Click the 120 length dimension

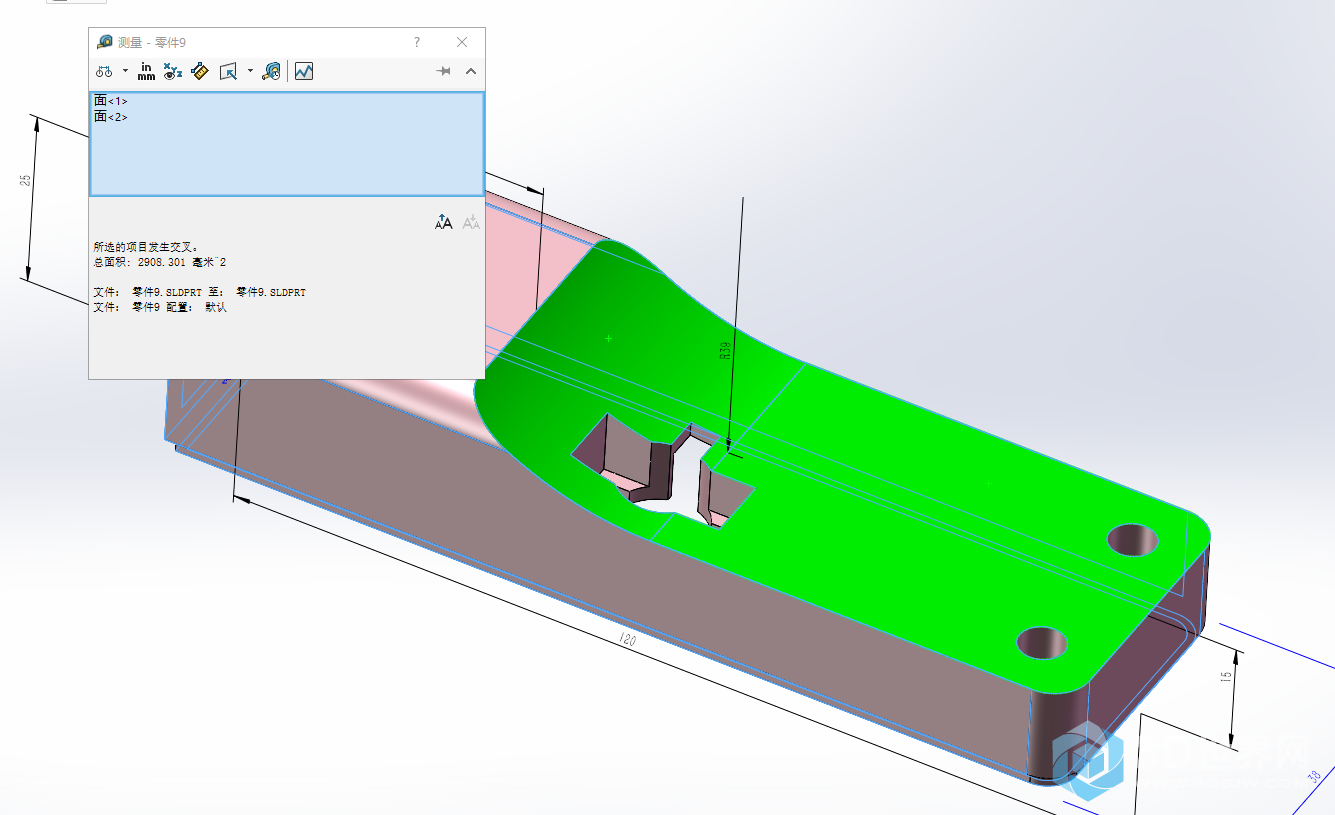(627, 639)
